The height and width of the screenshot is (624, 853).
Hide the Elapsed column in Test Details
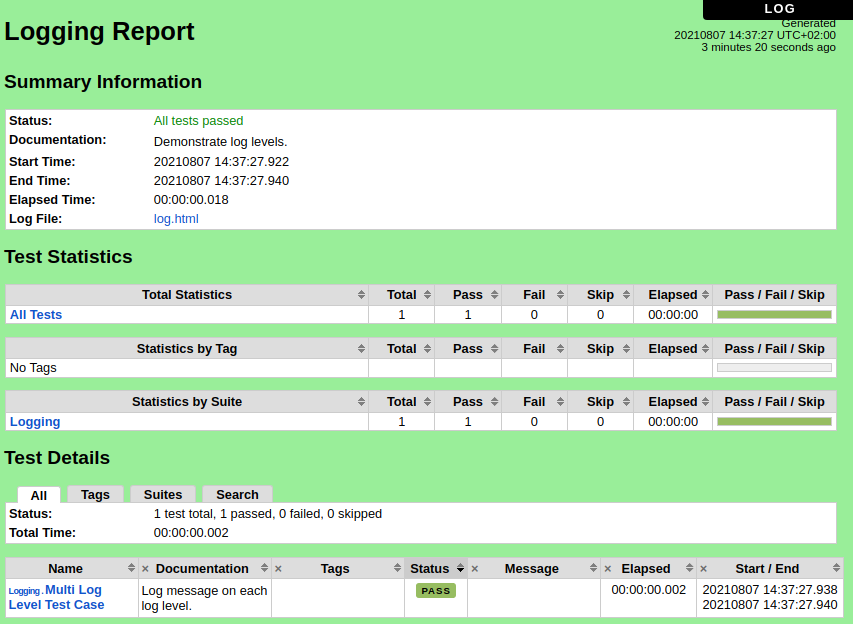coord(607,569)
